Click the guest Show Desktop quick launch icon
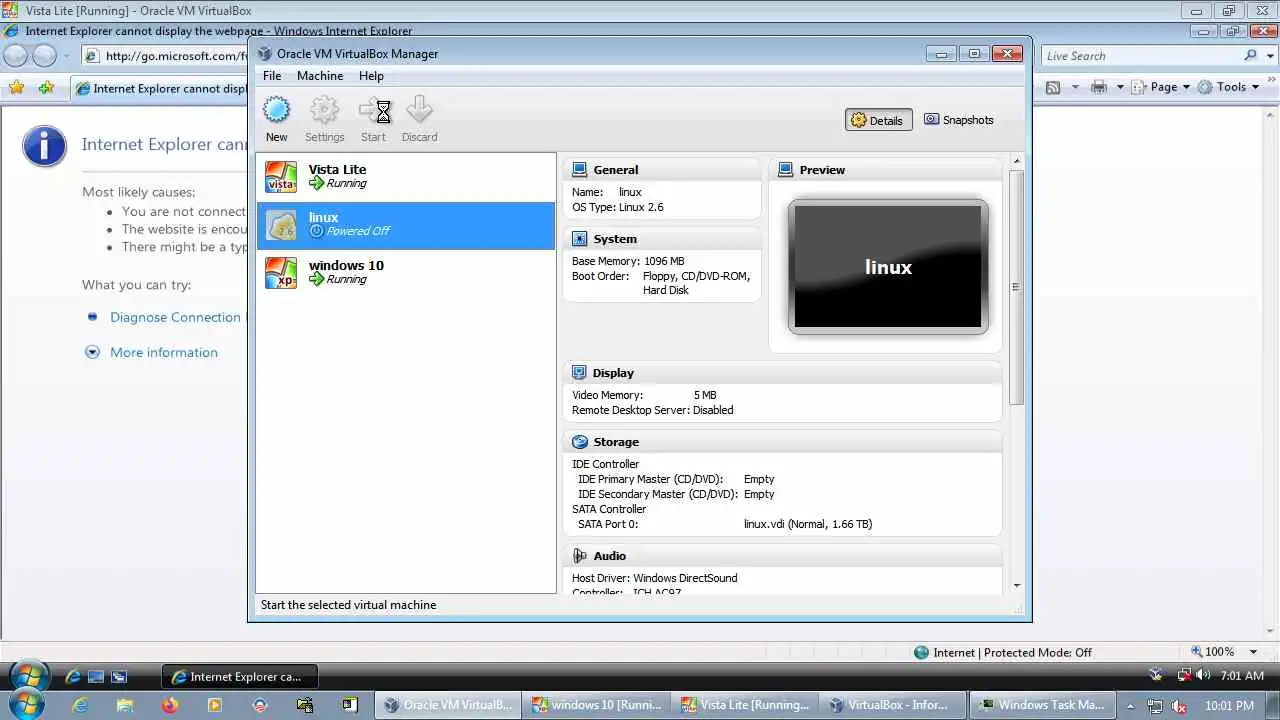The width and height of the screenshot is (1280, 720). coord(96,677)
